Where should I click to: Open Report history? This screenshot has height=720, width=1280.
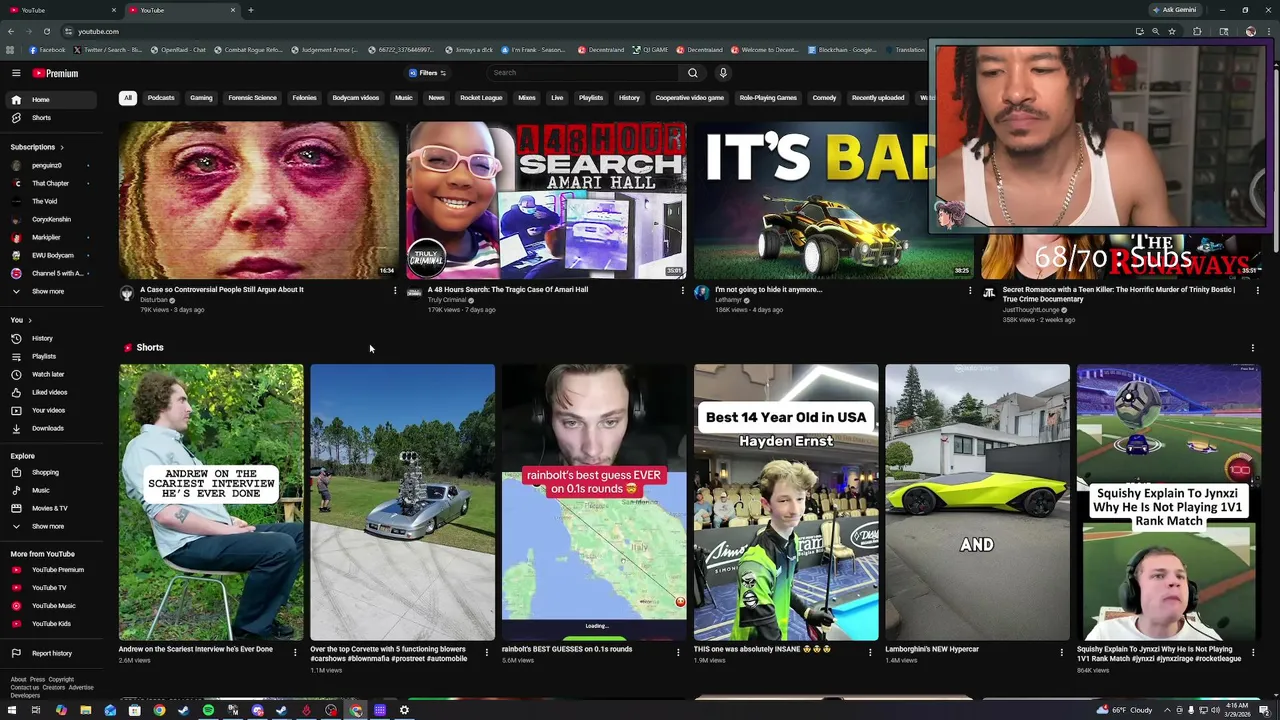(x=50, y=653)
